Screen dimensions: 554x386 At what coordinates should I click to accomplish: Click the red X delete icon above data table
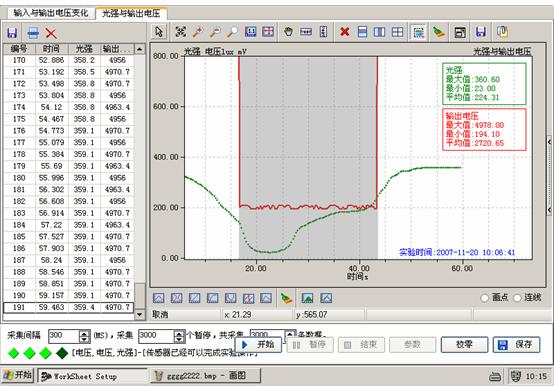pos(51,34)
